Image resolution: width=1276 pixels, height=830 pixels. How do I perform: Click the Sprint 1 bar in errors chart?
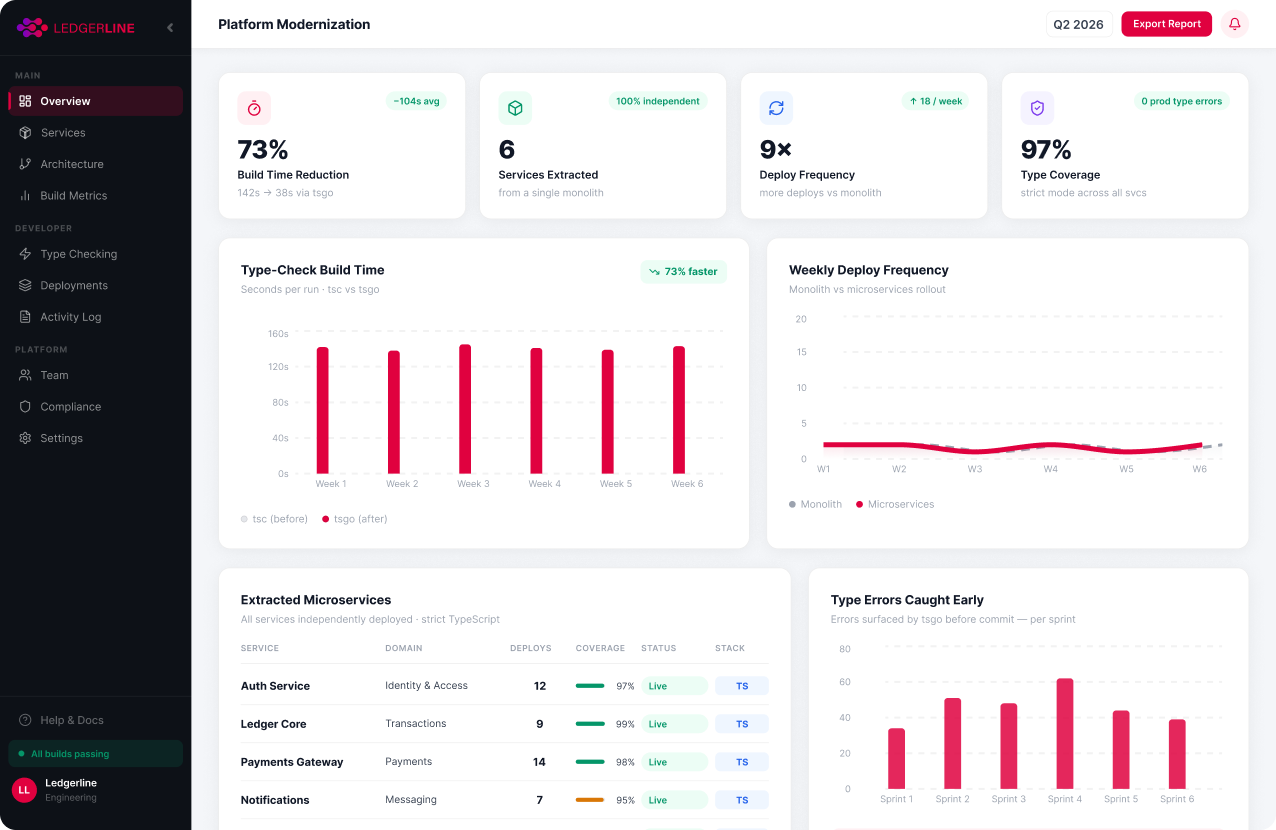click(x=897, y=758)
